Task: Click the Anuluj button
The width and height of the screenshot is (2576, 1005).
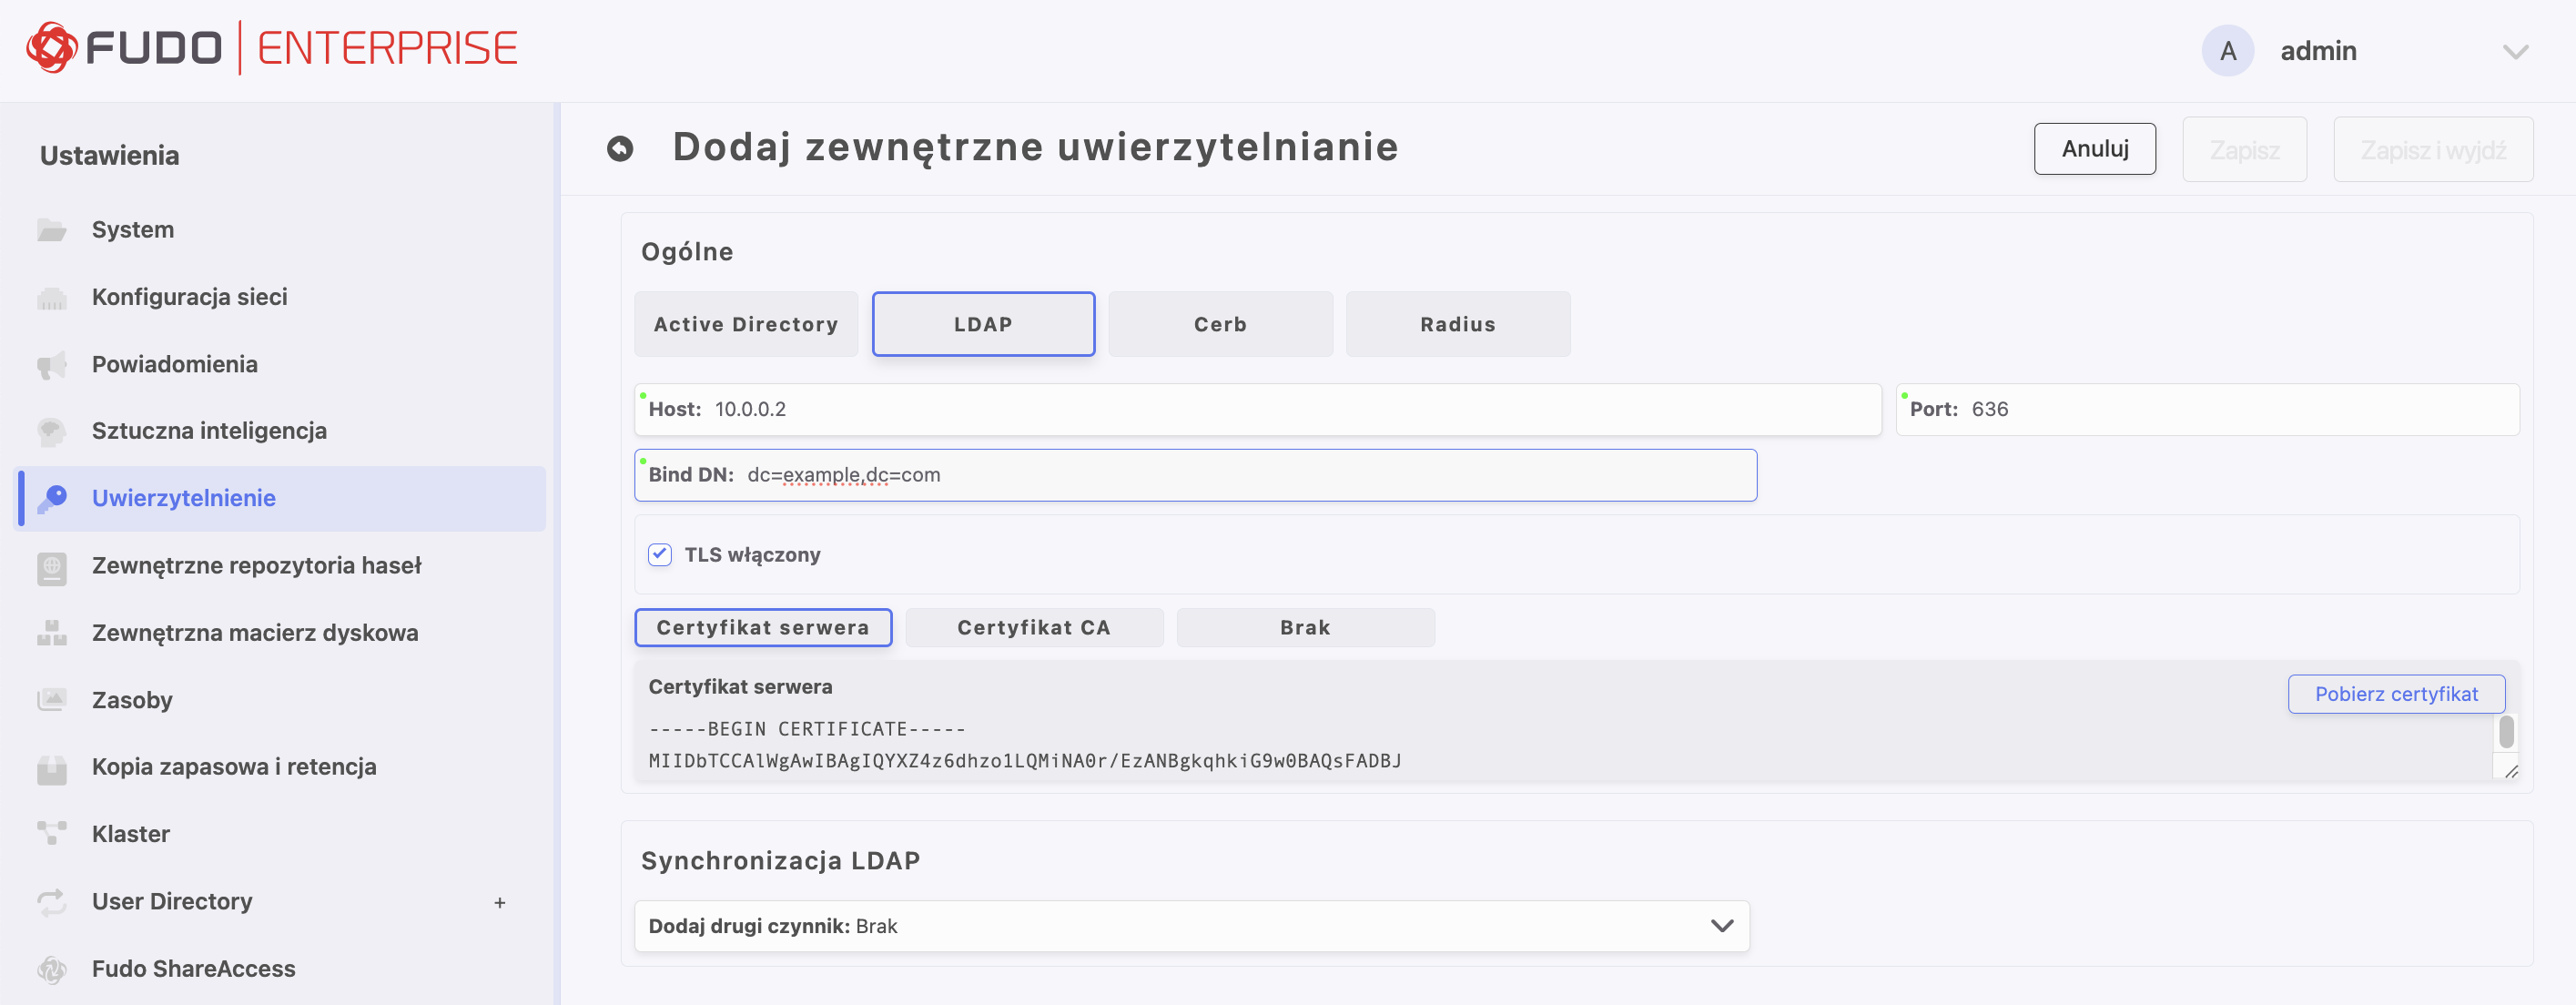Action: pos(2094,149)
